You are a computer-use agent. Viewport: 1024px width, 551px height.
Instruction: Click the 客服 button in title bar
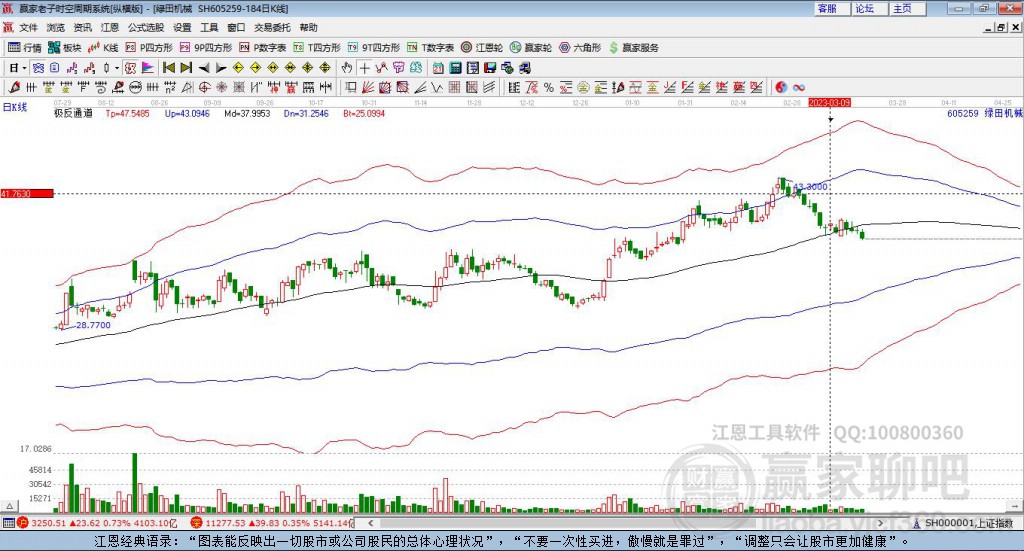tap(831, 8)
